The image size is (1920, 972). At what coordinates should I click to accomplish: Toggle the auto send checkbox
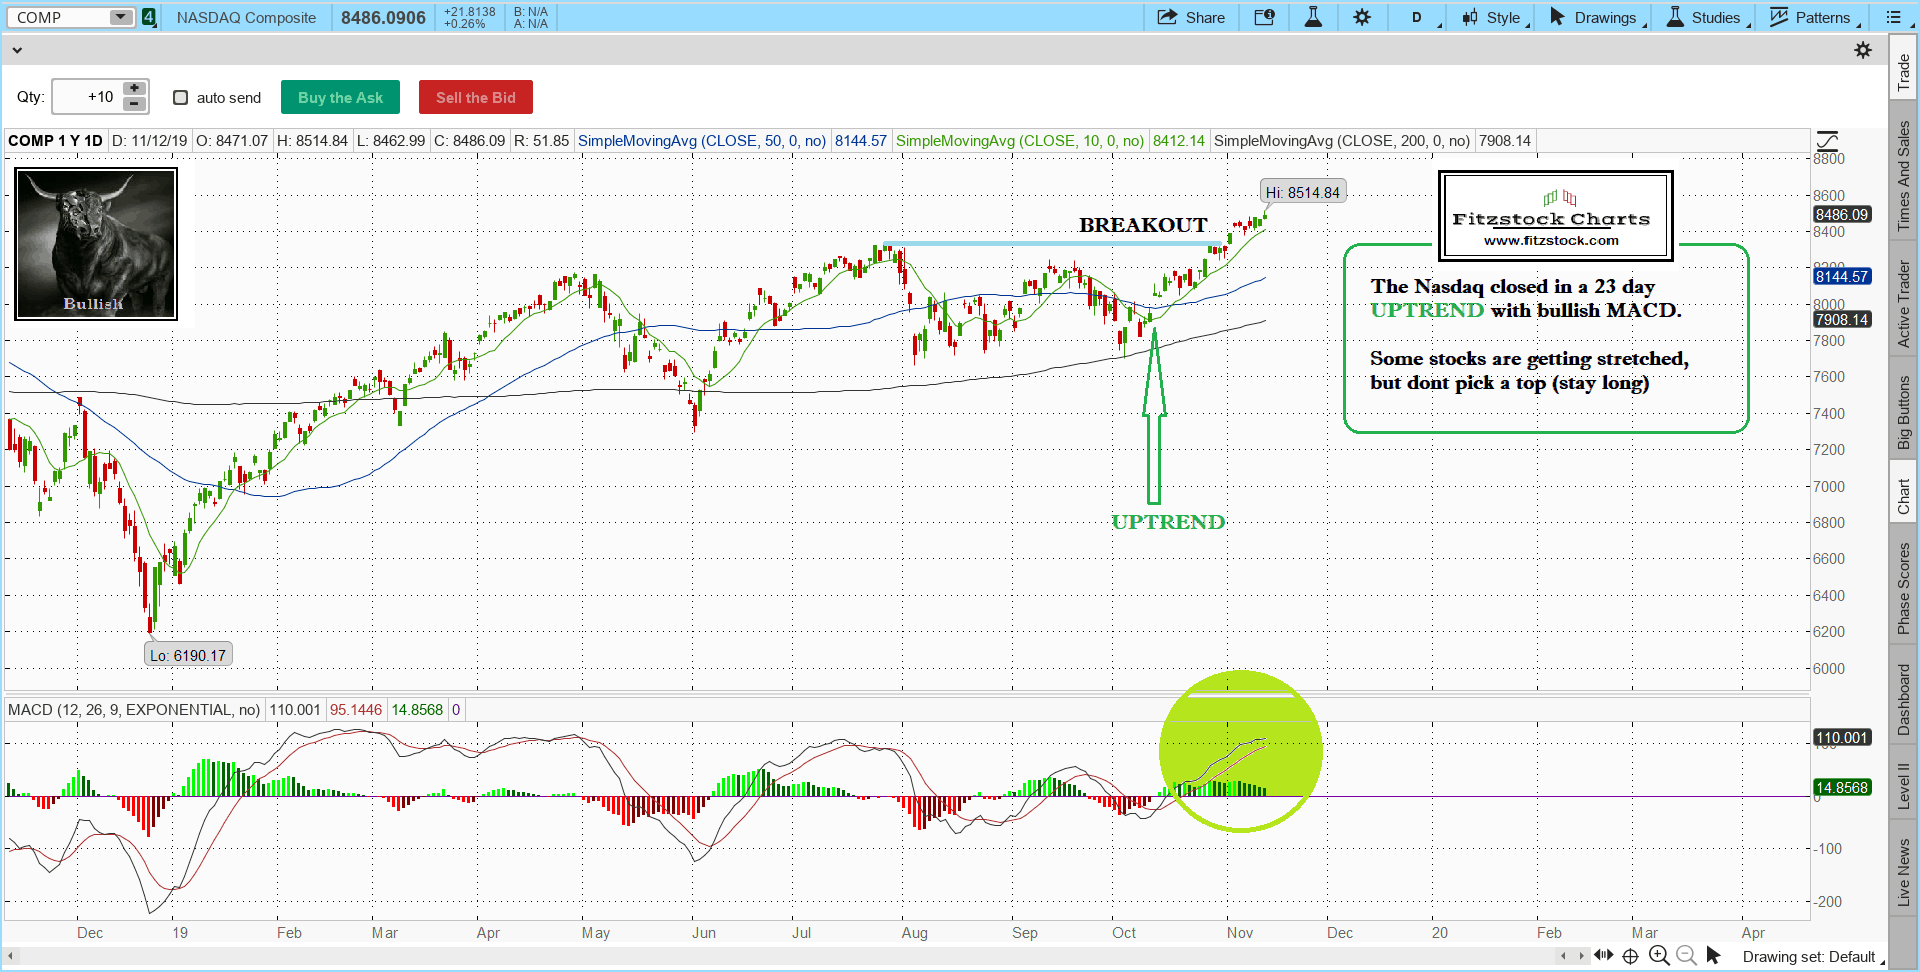[181, 98]
